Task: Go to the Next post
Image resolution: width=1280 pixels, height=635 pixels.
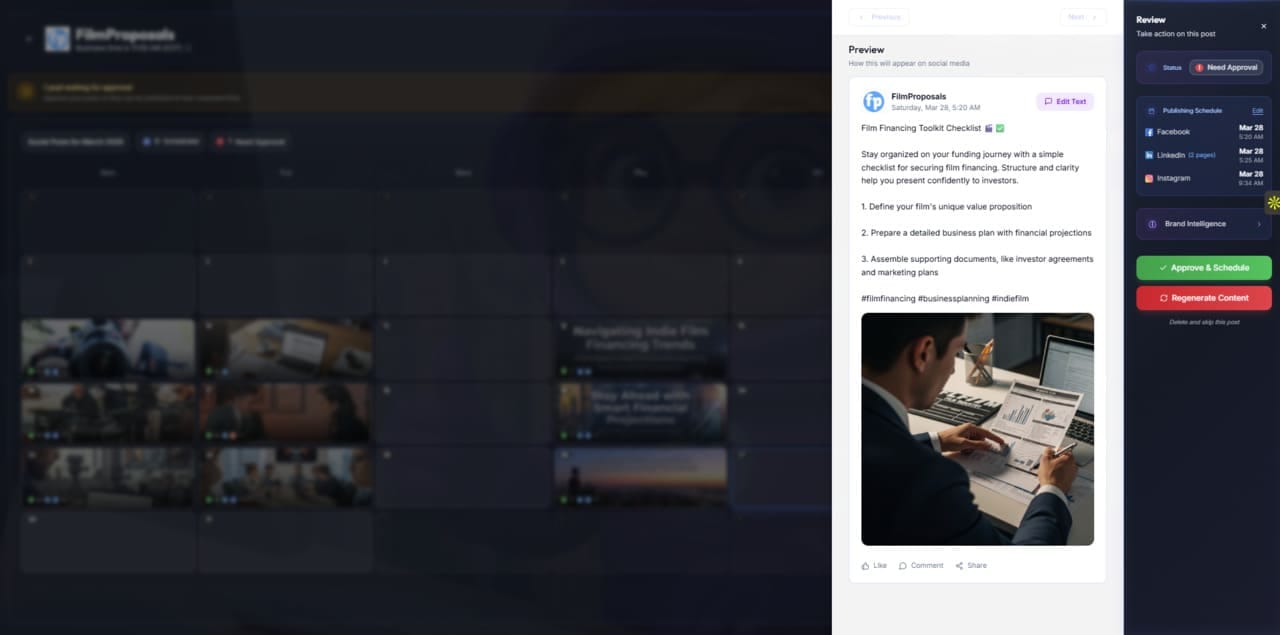Action: coord(1083,17)
